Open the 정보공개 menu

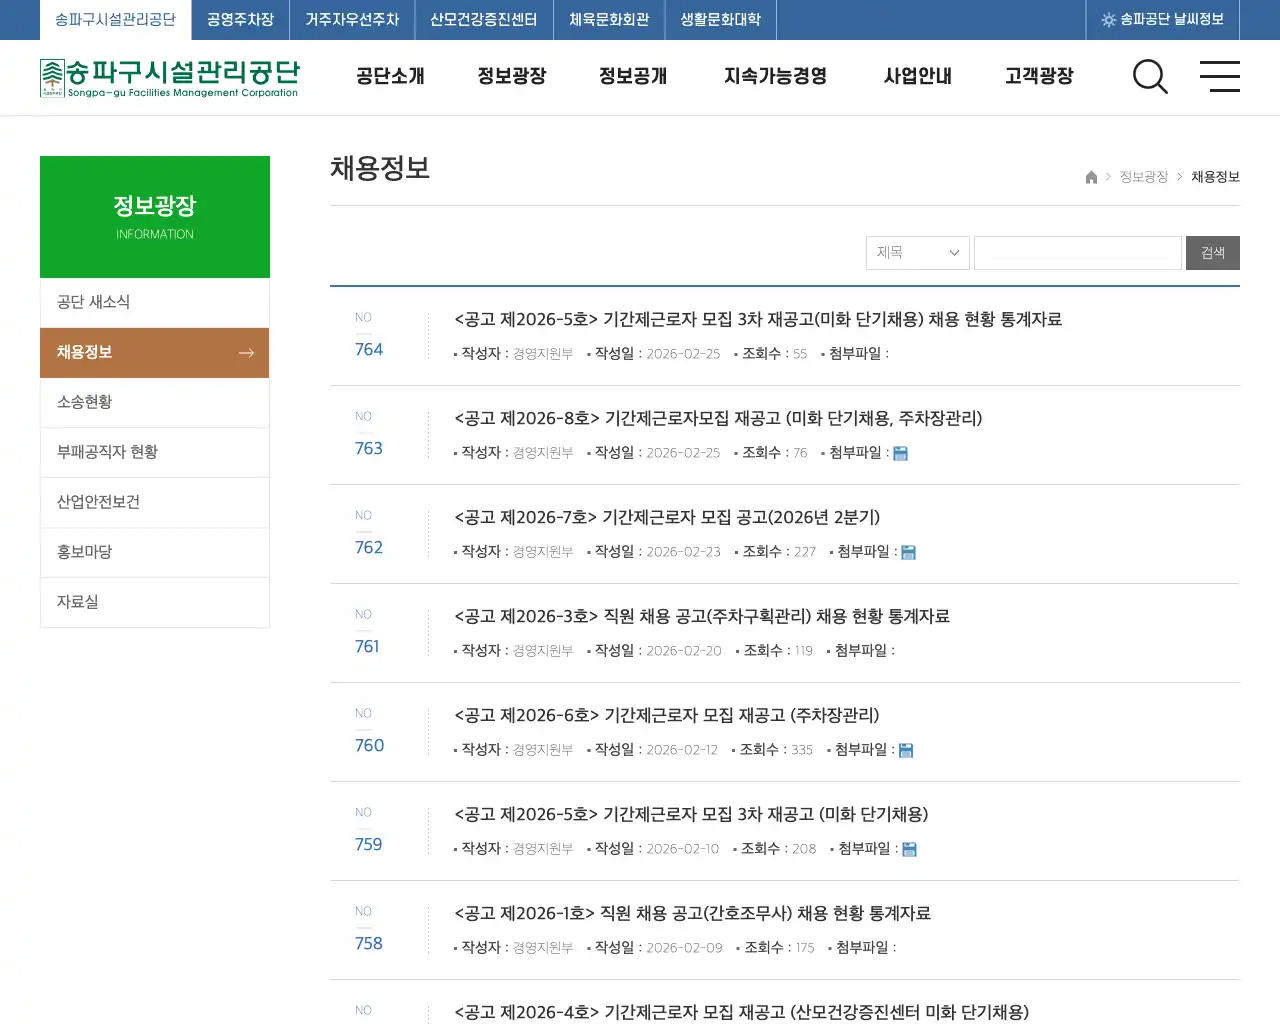pyautogui.click(x=632, y=76)
